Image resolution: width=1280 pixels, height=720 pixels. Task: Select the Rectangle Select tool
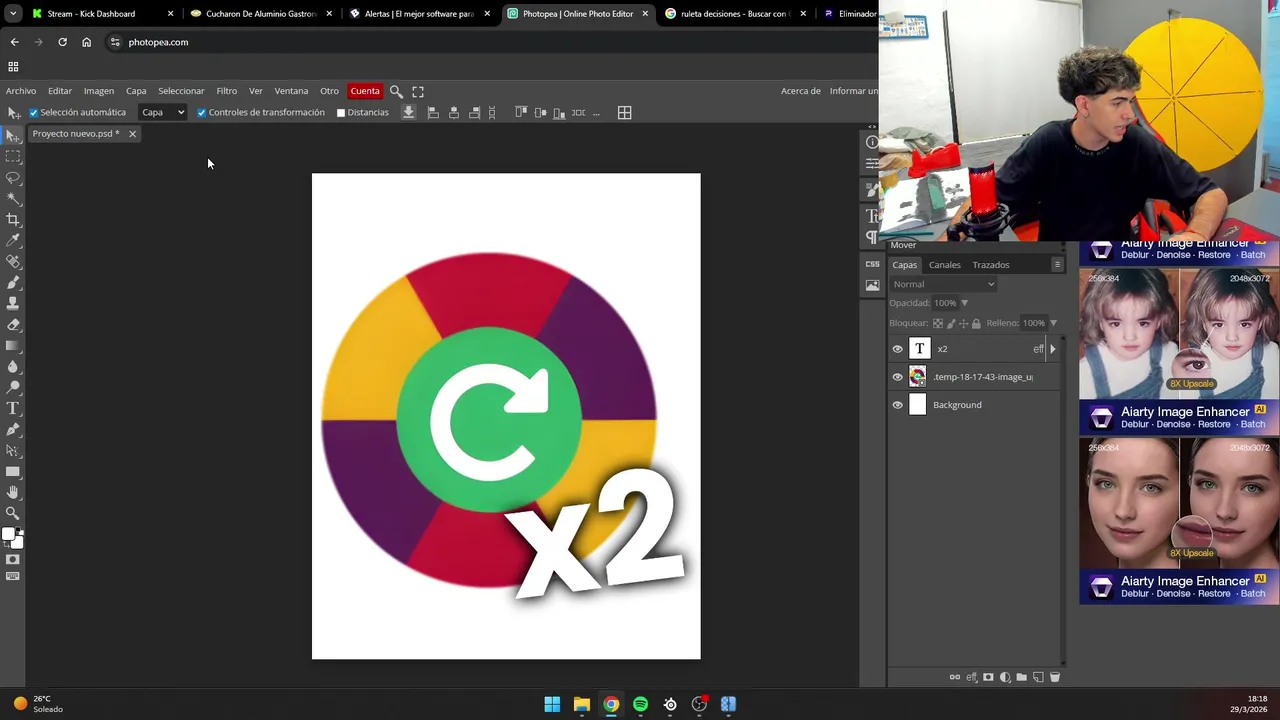[13, 156]
